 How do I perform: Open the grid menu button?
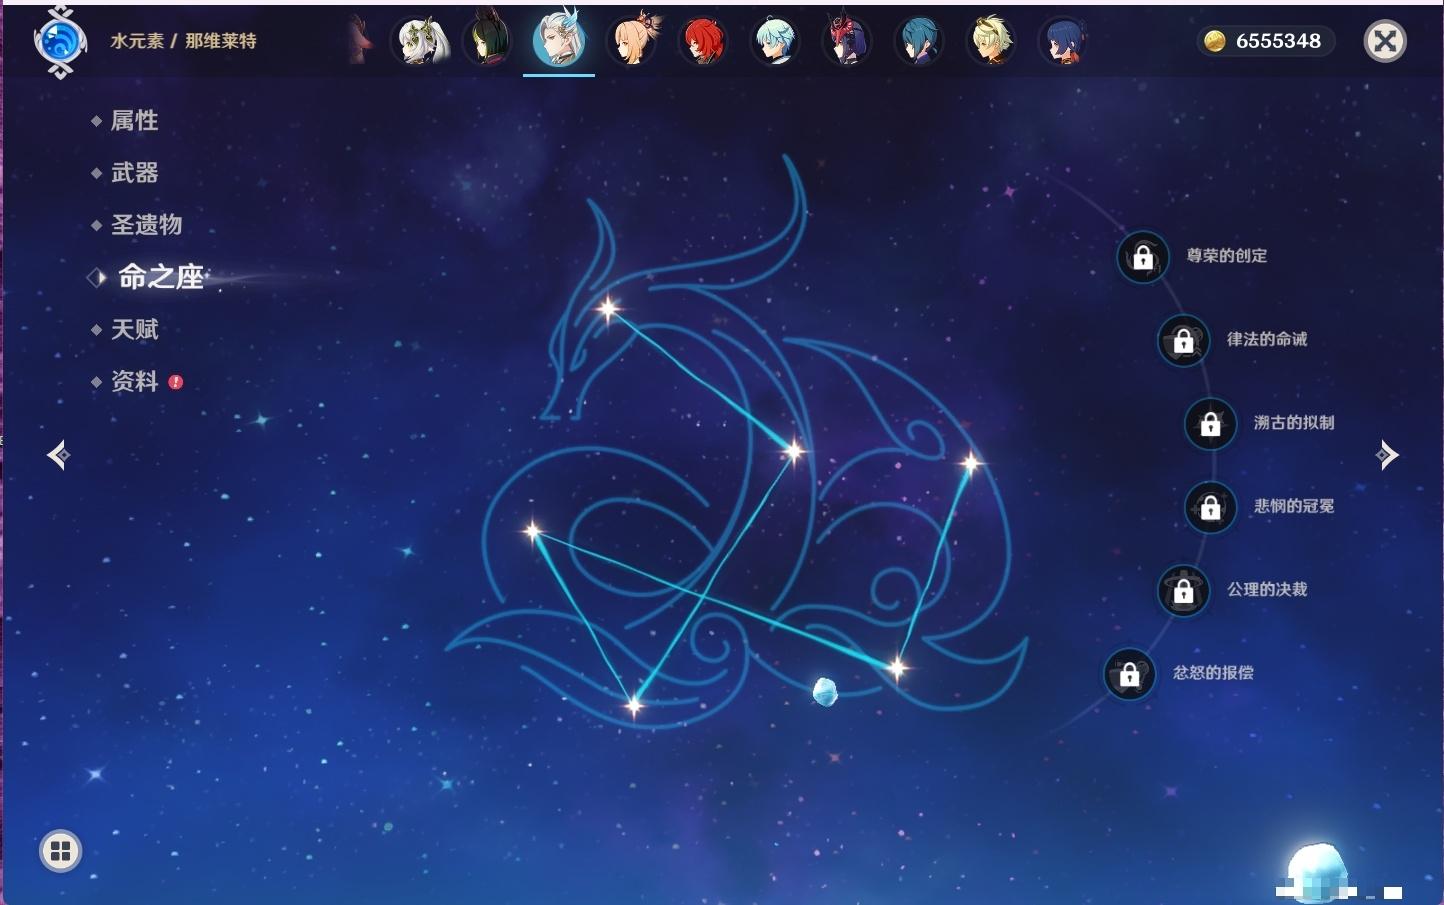click(60, 851)
